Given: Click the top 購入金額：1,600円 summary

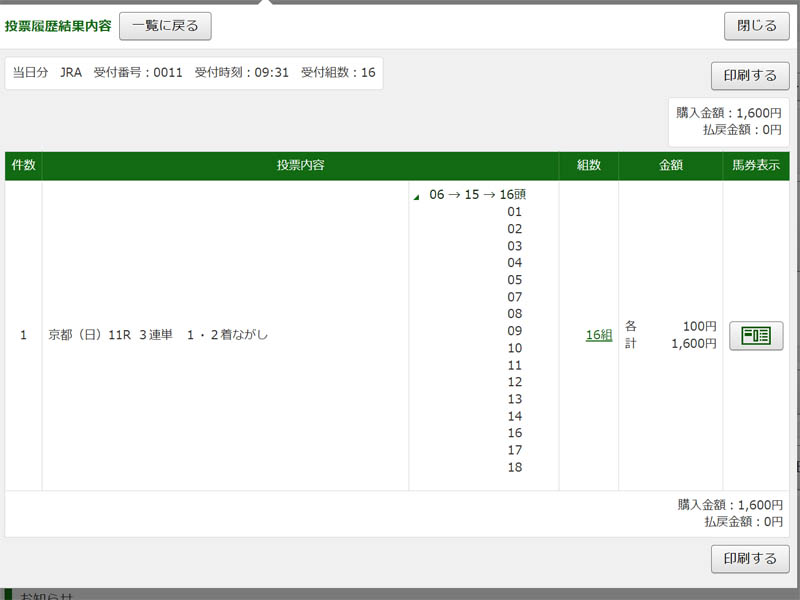Looking at the screenshot, I should (729, 114).
